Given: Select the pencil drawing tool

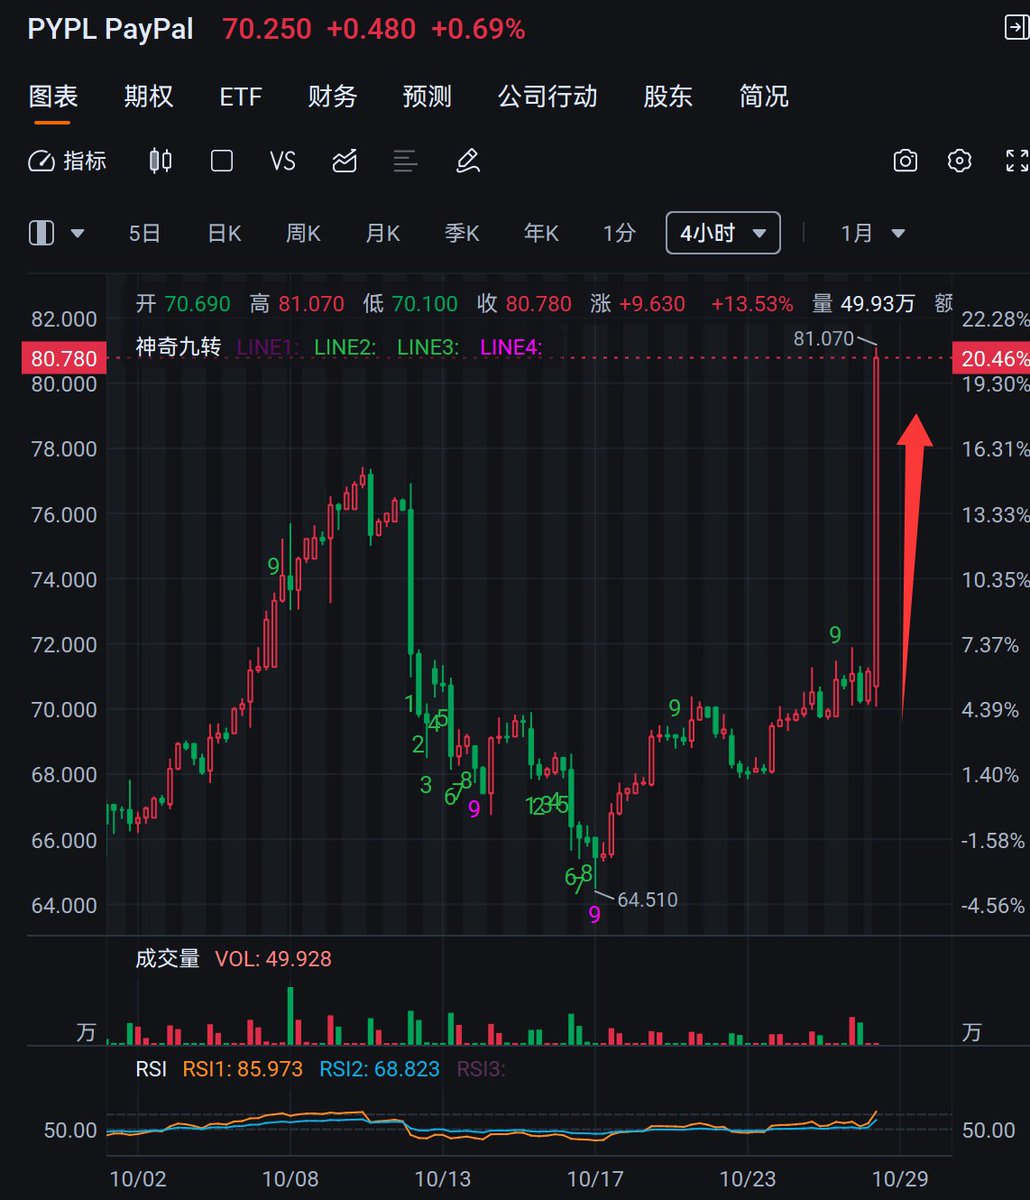Looking at the screenshot, I should click(x=467, y=161).
